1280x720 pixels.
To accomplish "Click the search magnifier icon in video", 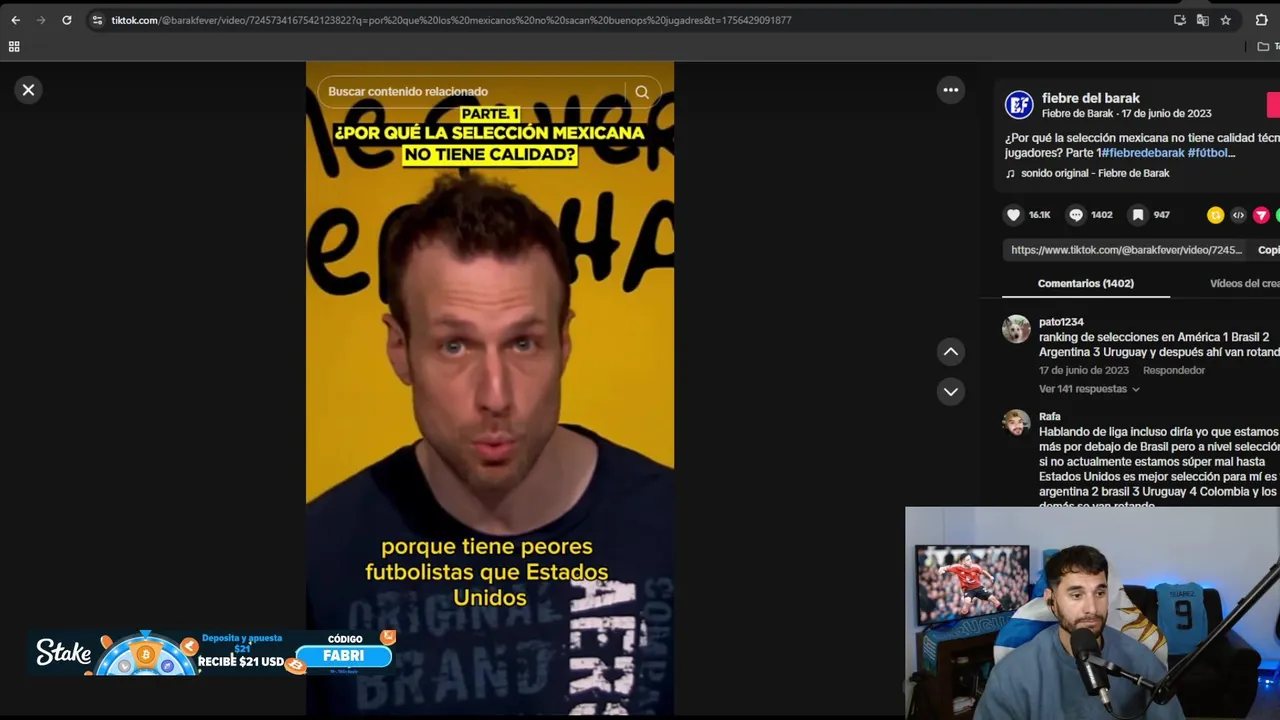I will point(642,92).
